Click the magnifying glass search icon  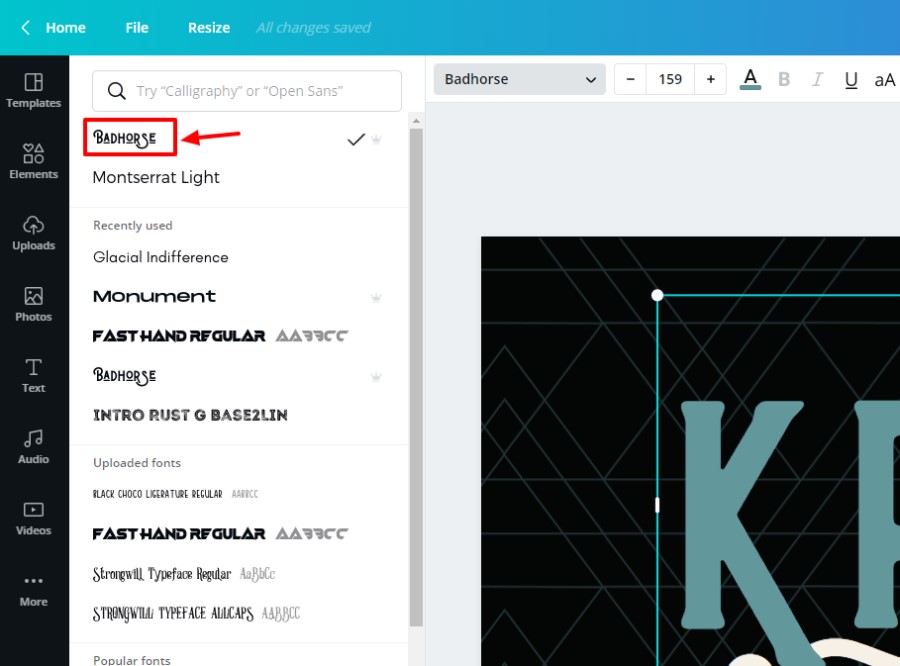click(x=117, y=91)
